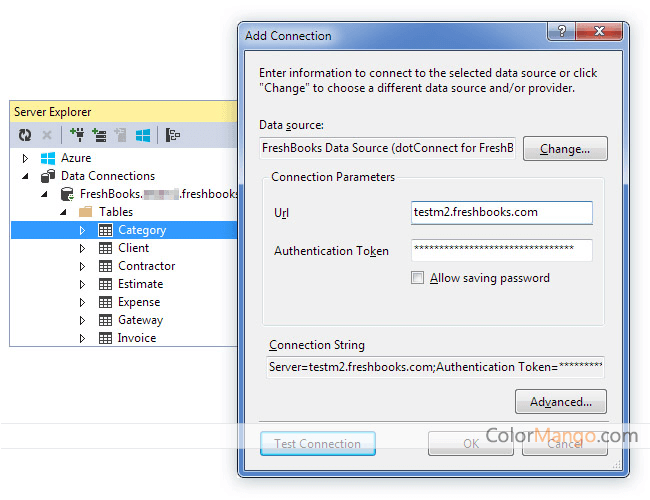Select the Invoice table label
Screen dimensions: 650x500
pos(137,338)
